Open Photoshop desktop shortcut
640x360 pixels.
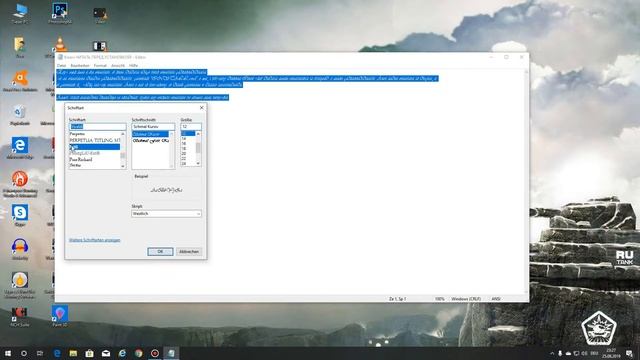[60, 13]
